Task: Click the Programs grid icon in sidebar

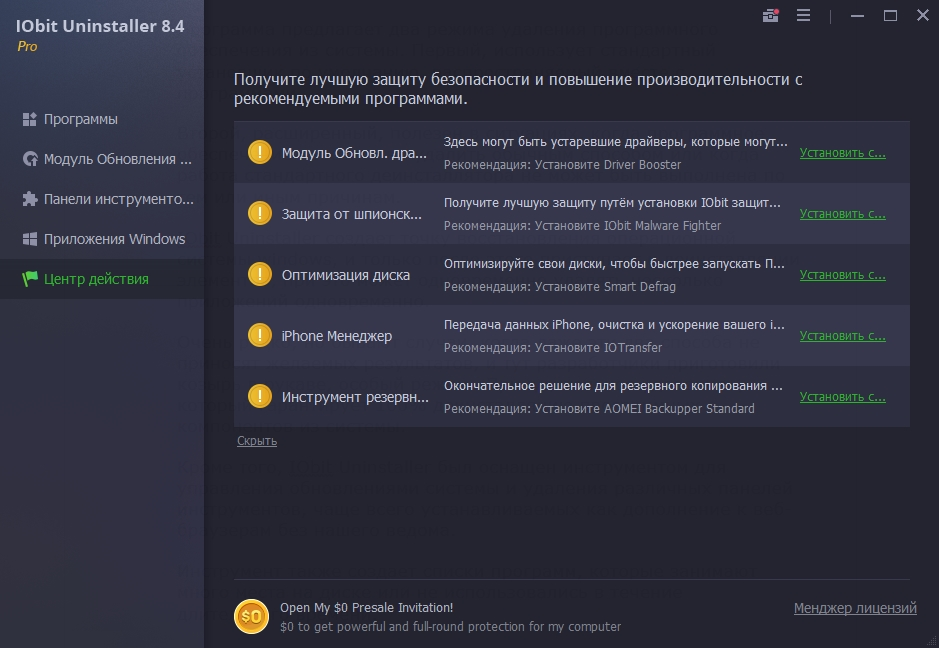Action: [29, 119]
